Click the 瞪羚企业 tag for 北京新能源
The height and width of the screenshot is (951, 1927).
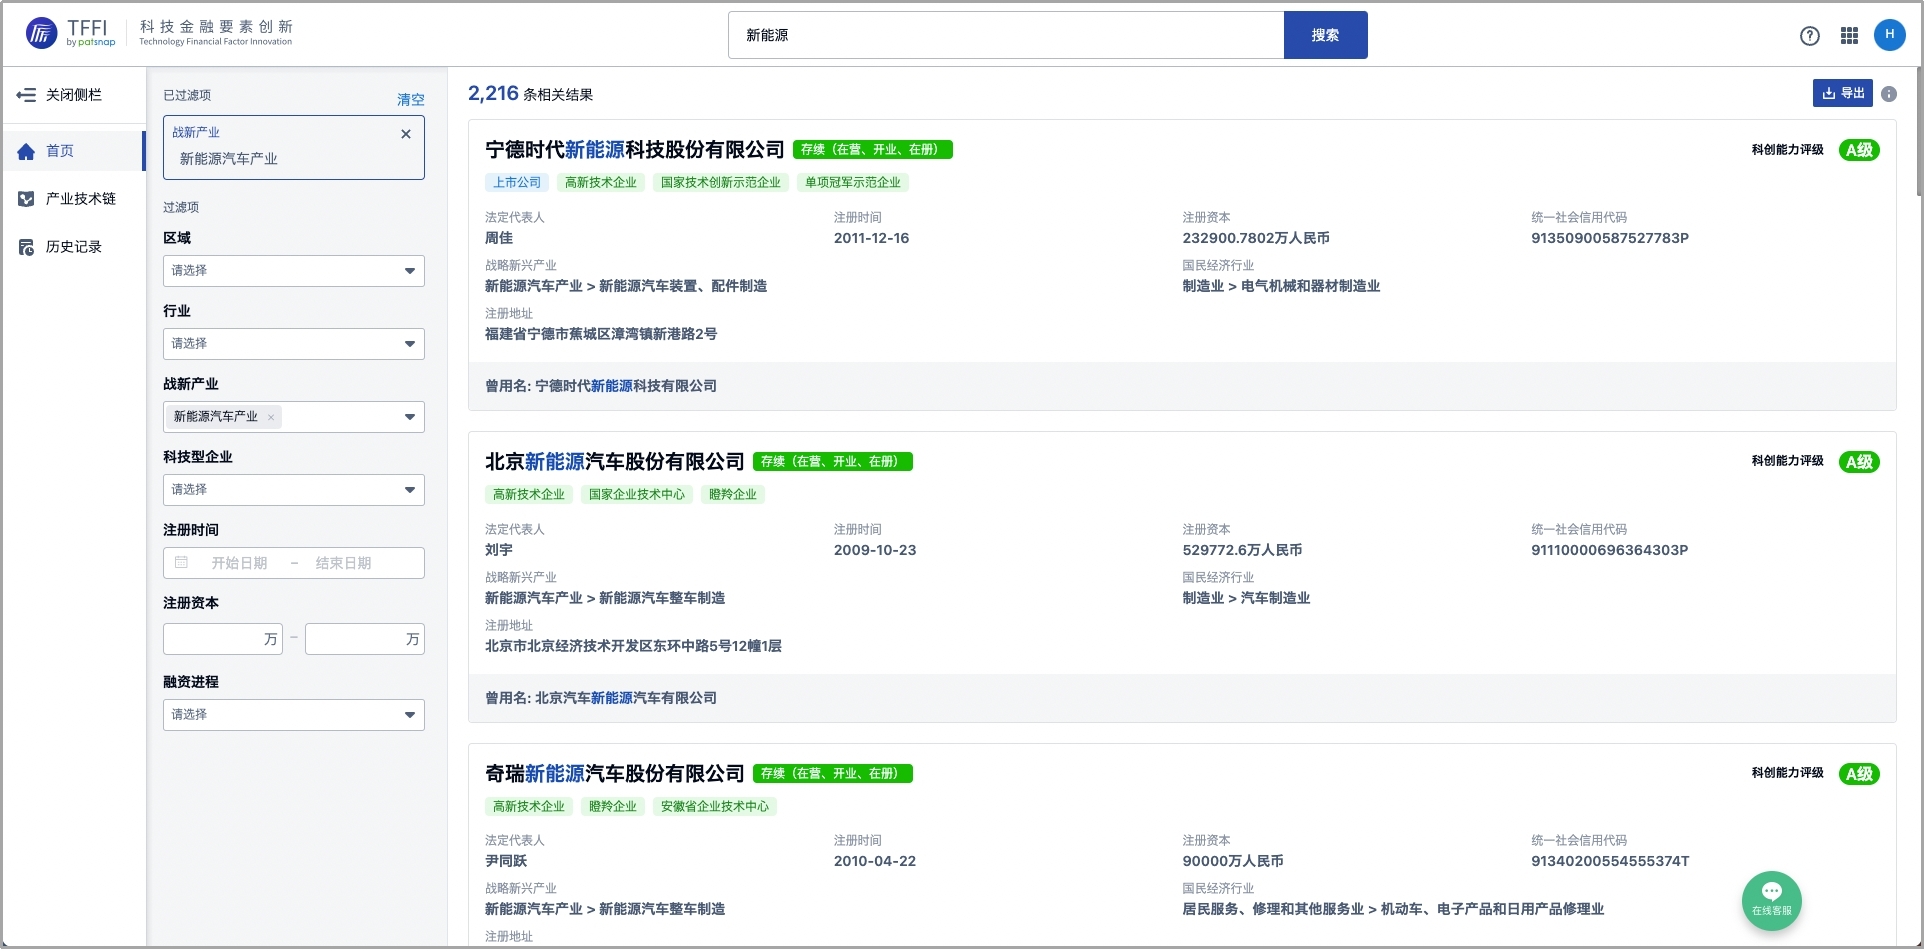click(x=732, y=495)
